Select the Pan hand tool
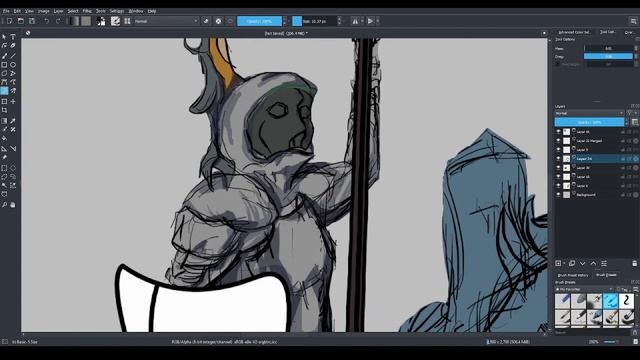The height and width of the screenshot is (360, 640). click(13, 205)
